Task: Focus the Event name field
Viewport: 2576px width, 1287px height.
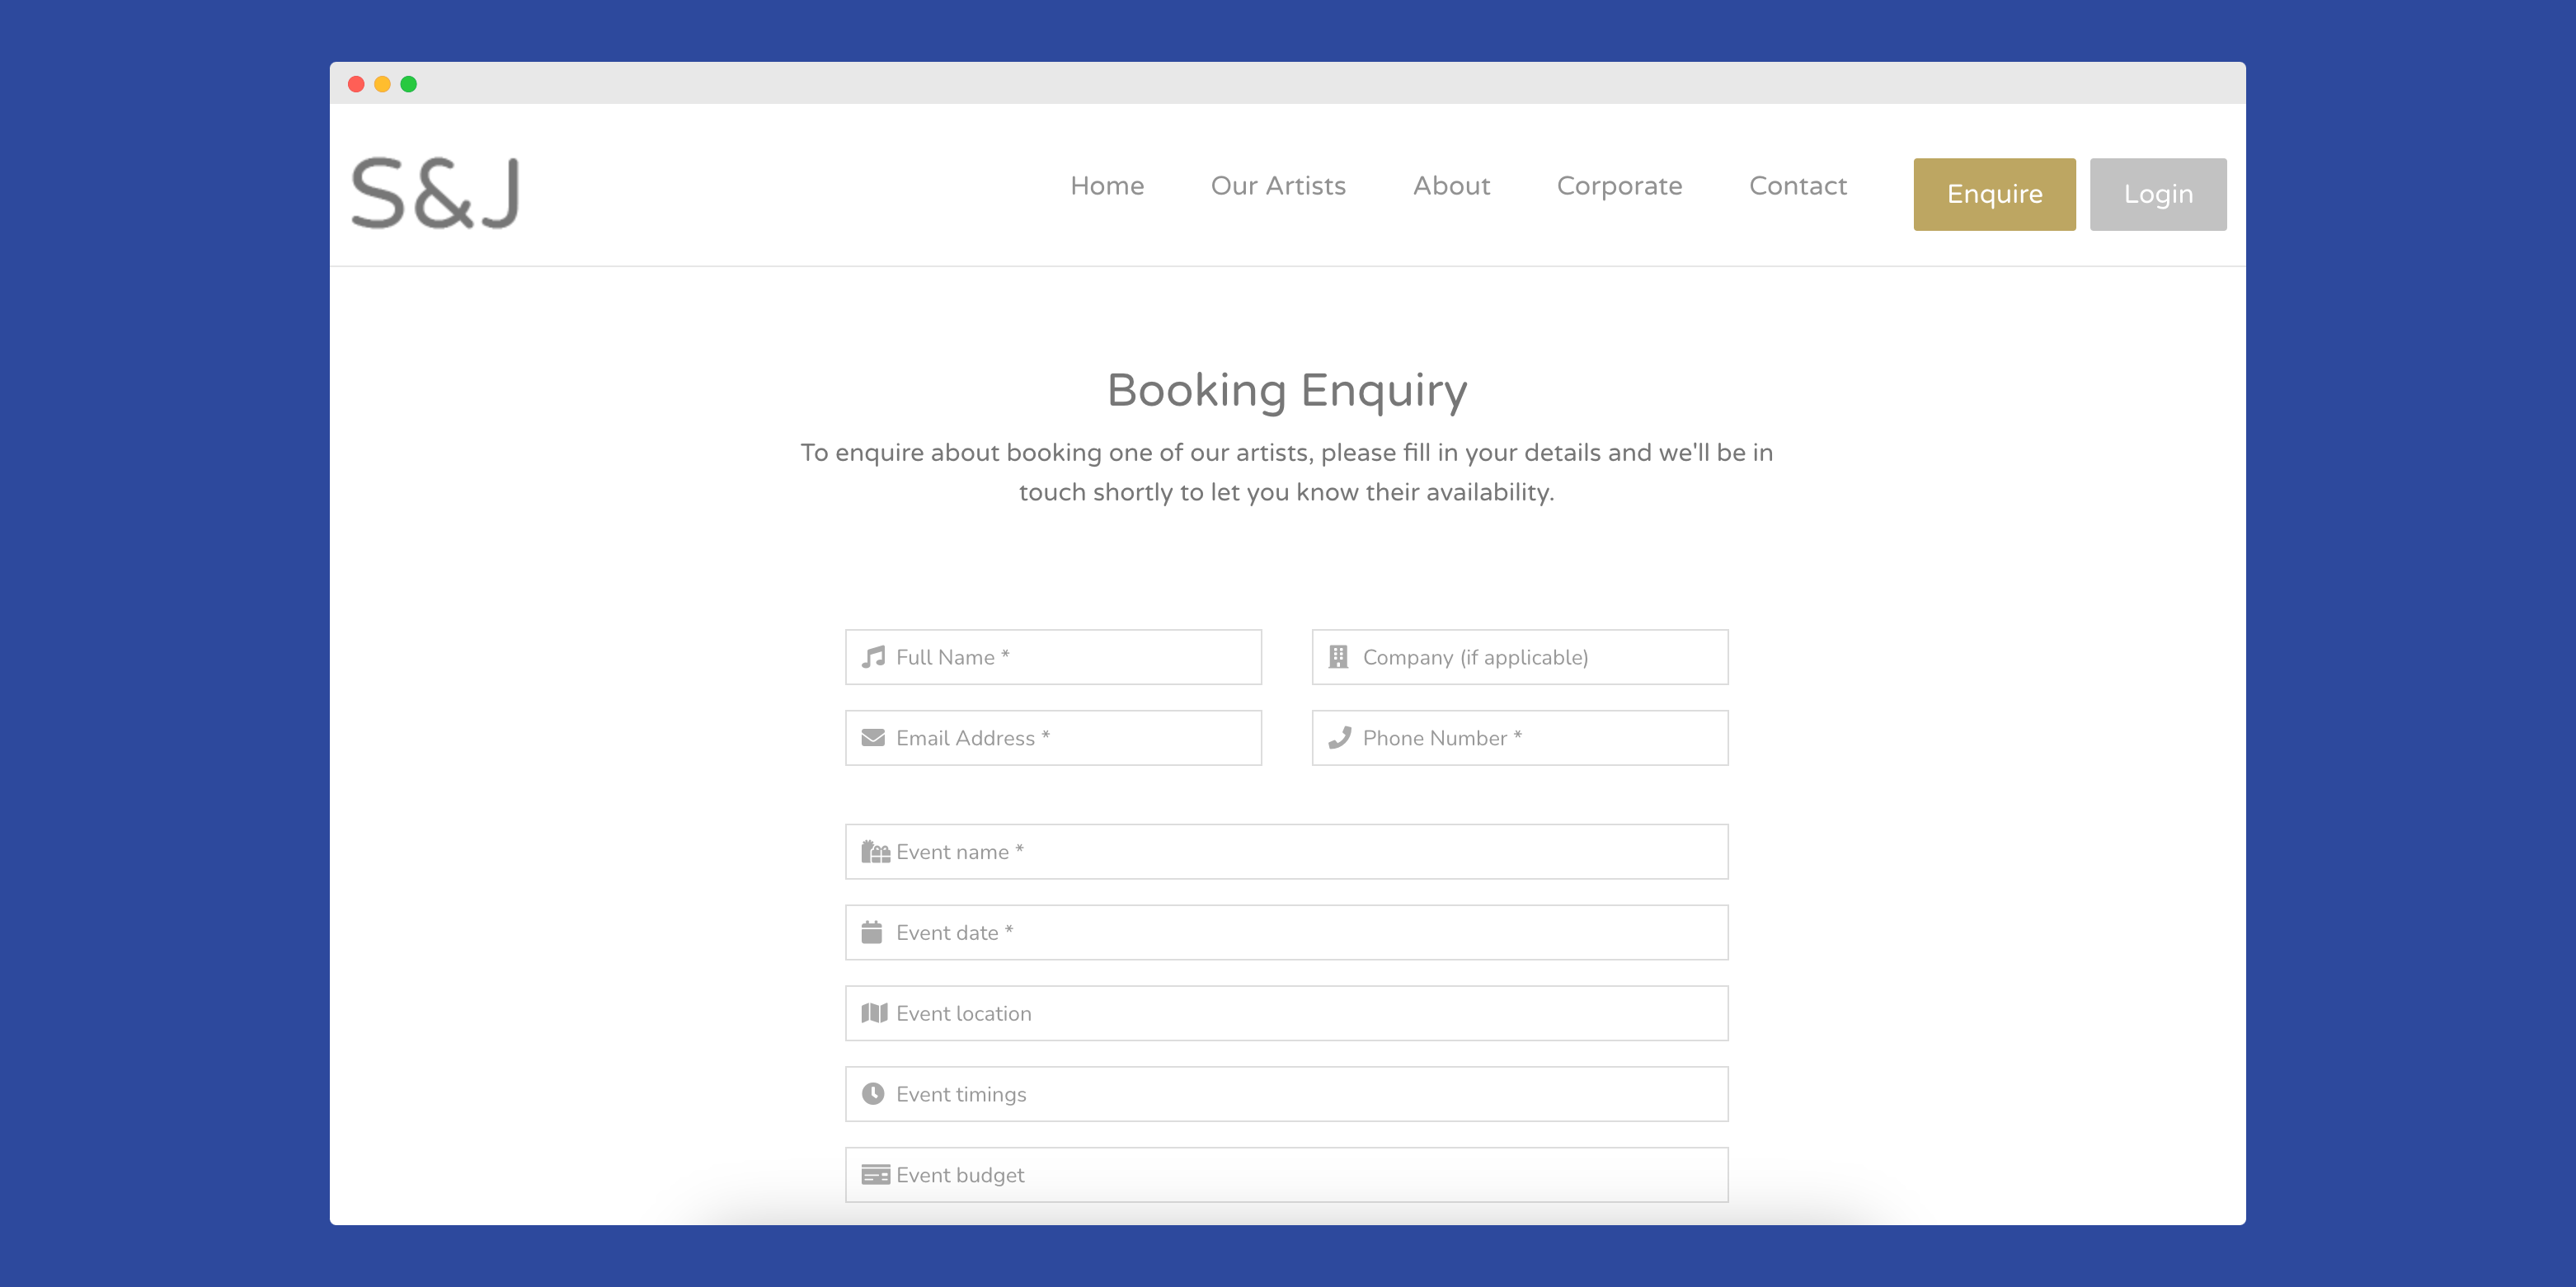Action: (1287, 852)
